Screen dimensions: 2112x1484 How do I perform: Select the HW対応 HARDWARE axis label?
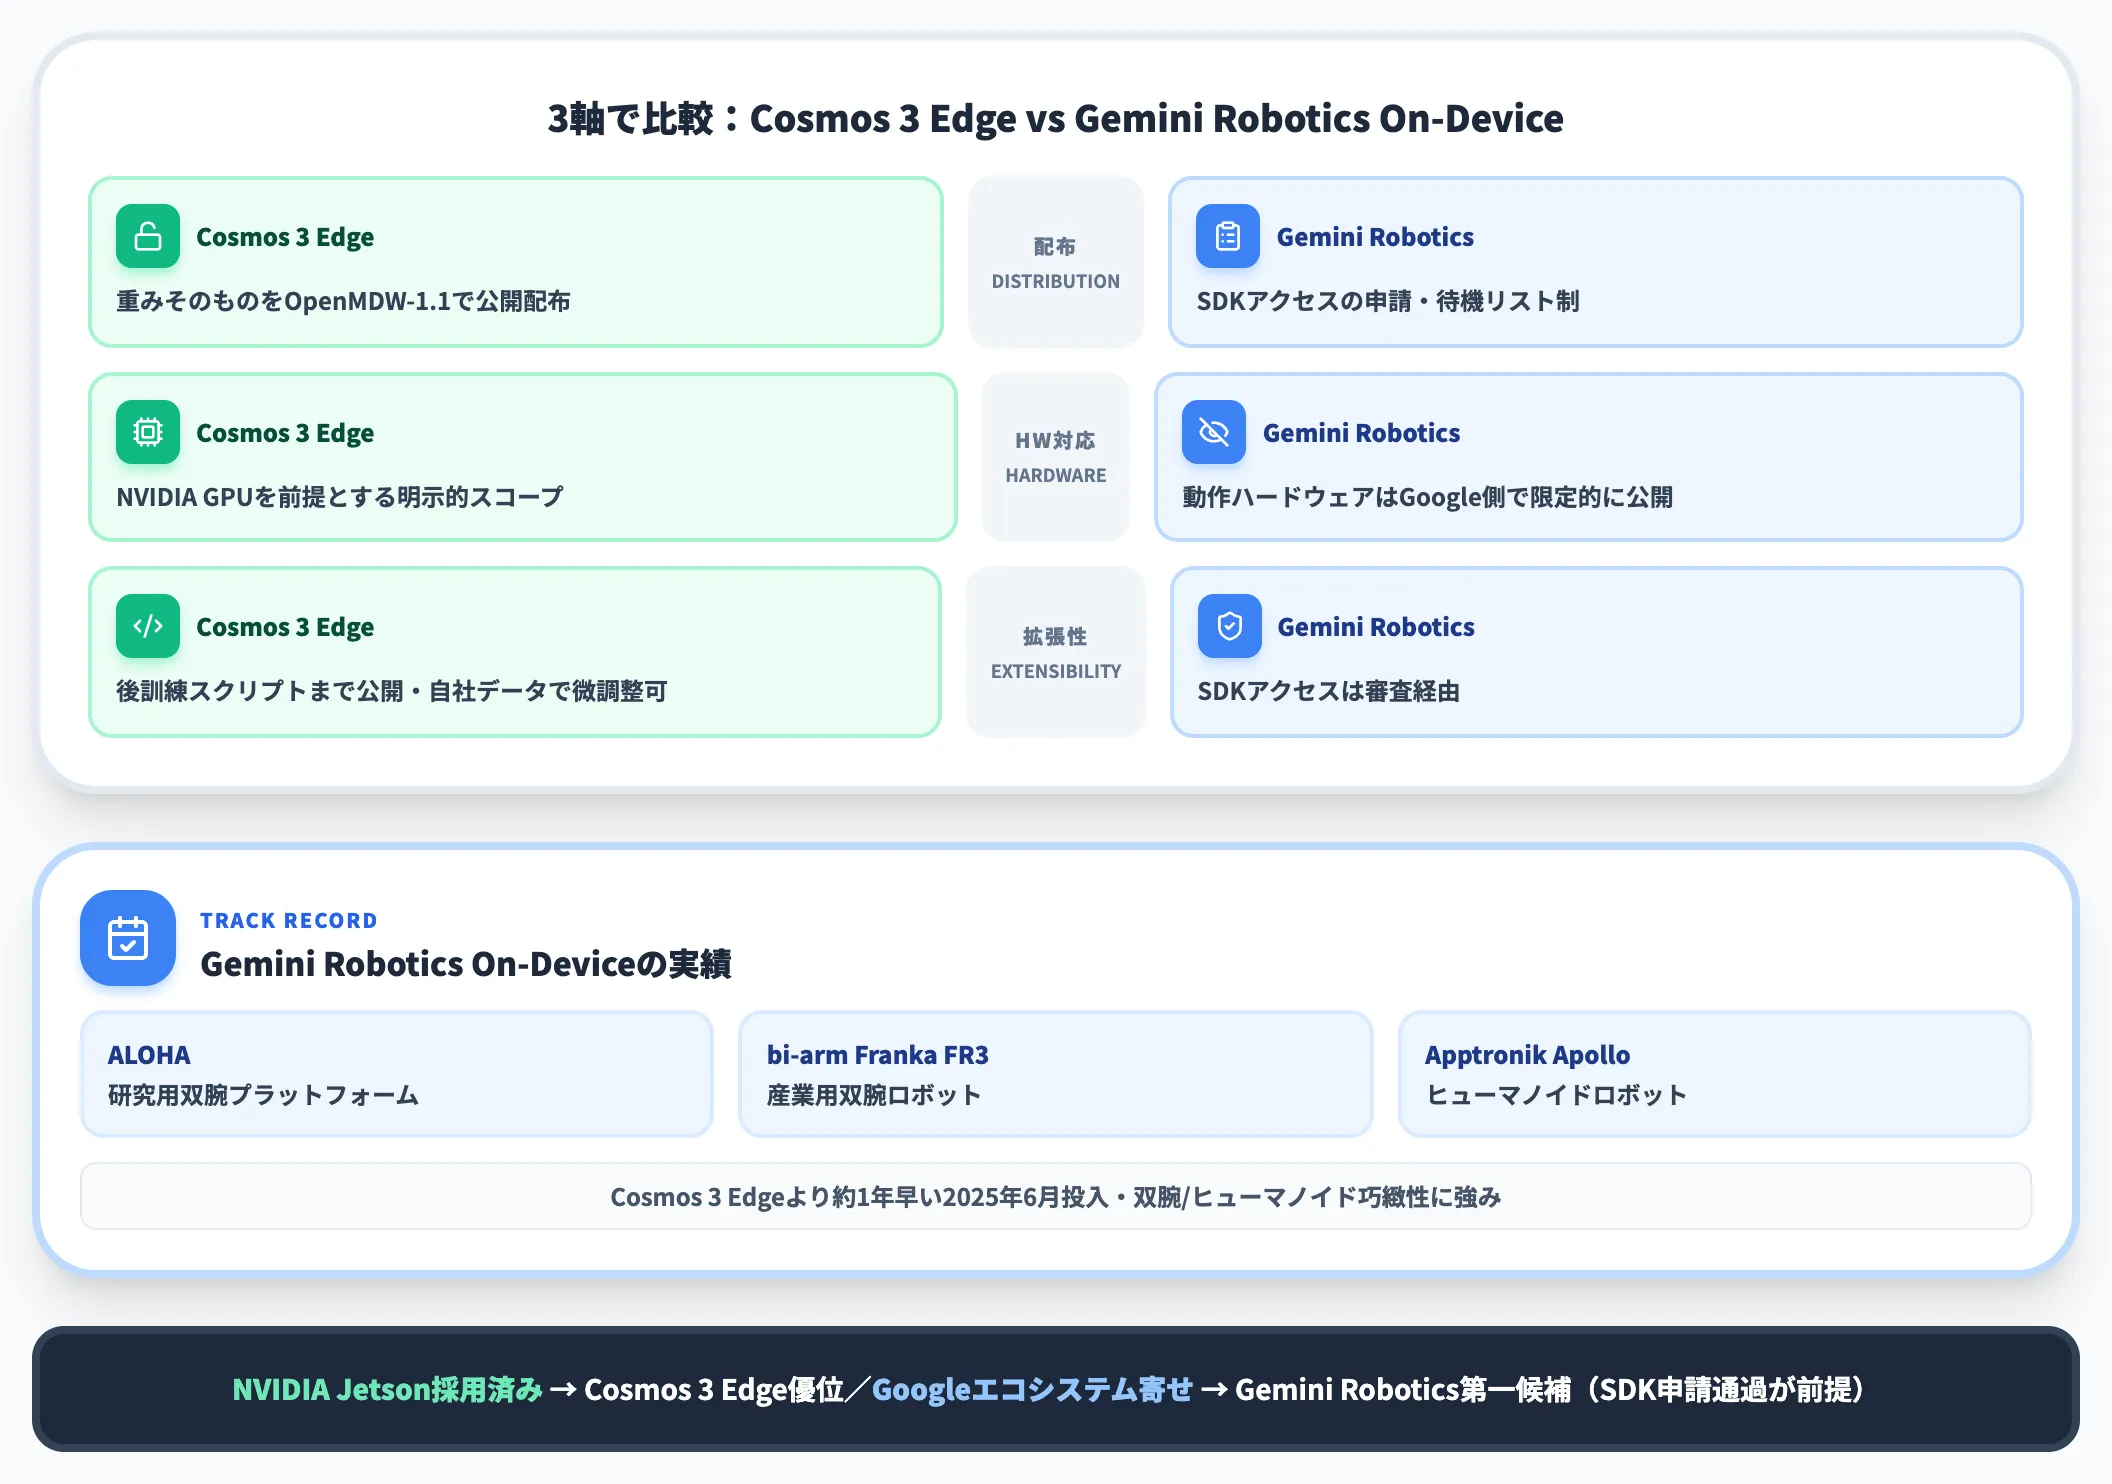coord(1056,457)
